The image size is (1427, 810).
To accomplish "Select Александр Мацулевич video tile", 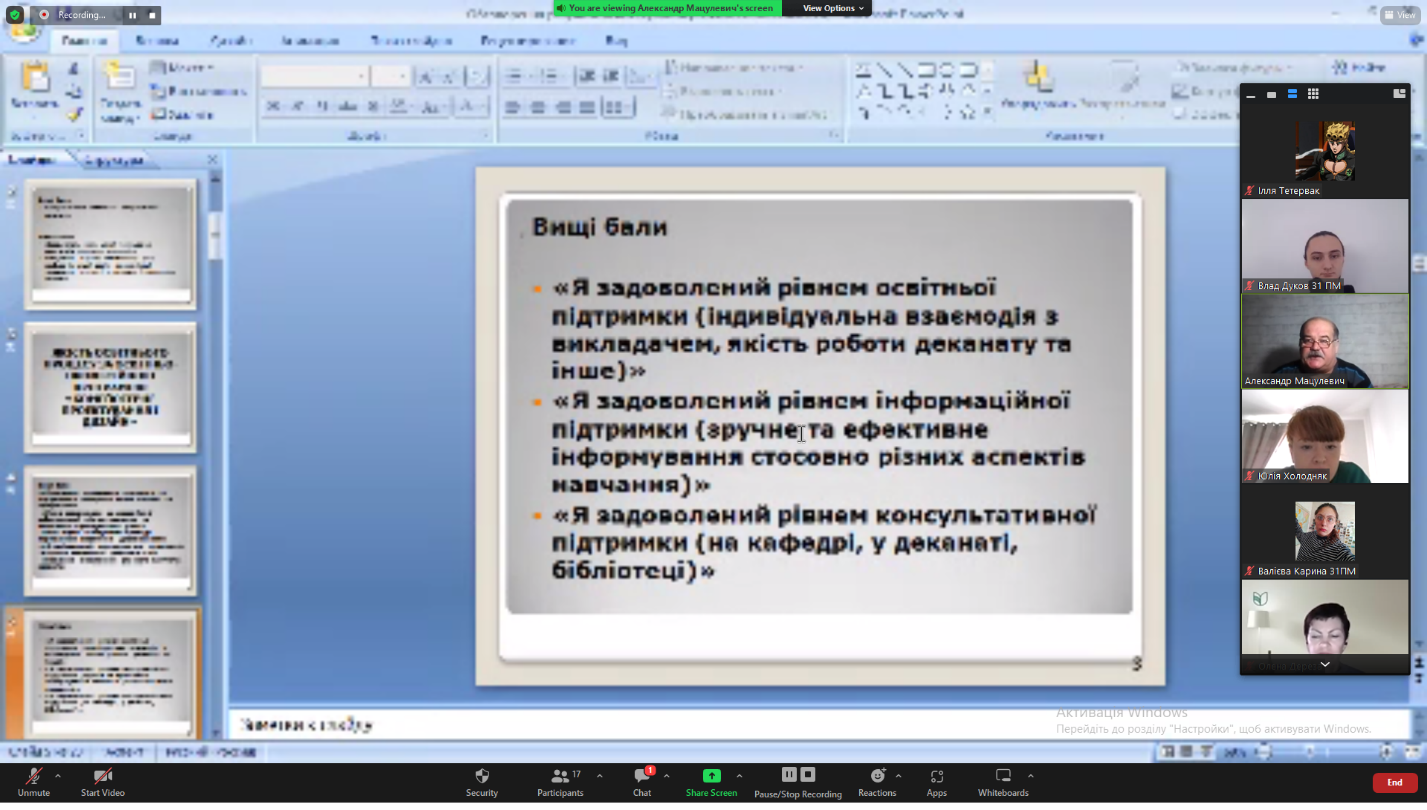I will click(x=1325, y=341).
